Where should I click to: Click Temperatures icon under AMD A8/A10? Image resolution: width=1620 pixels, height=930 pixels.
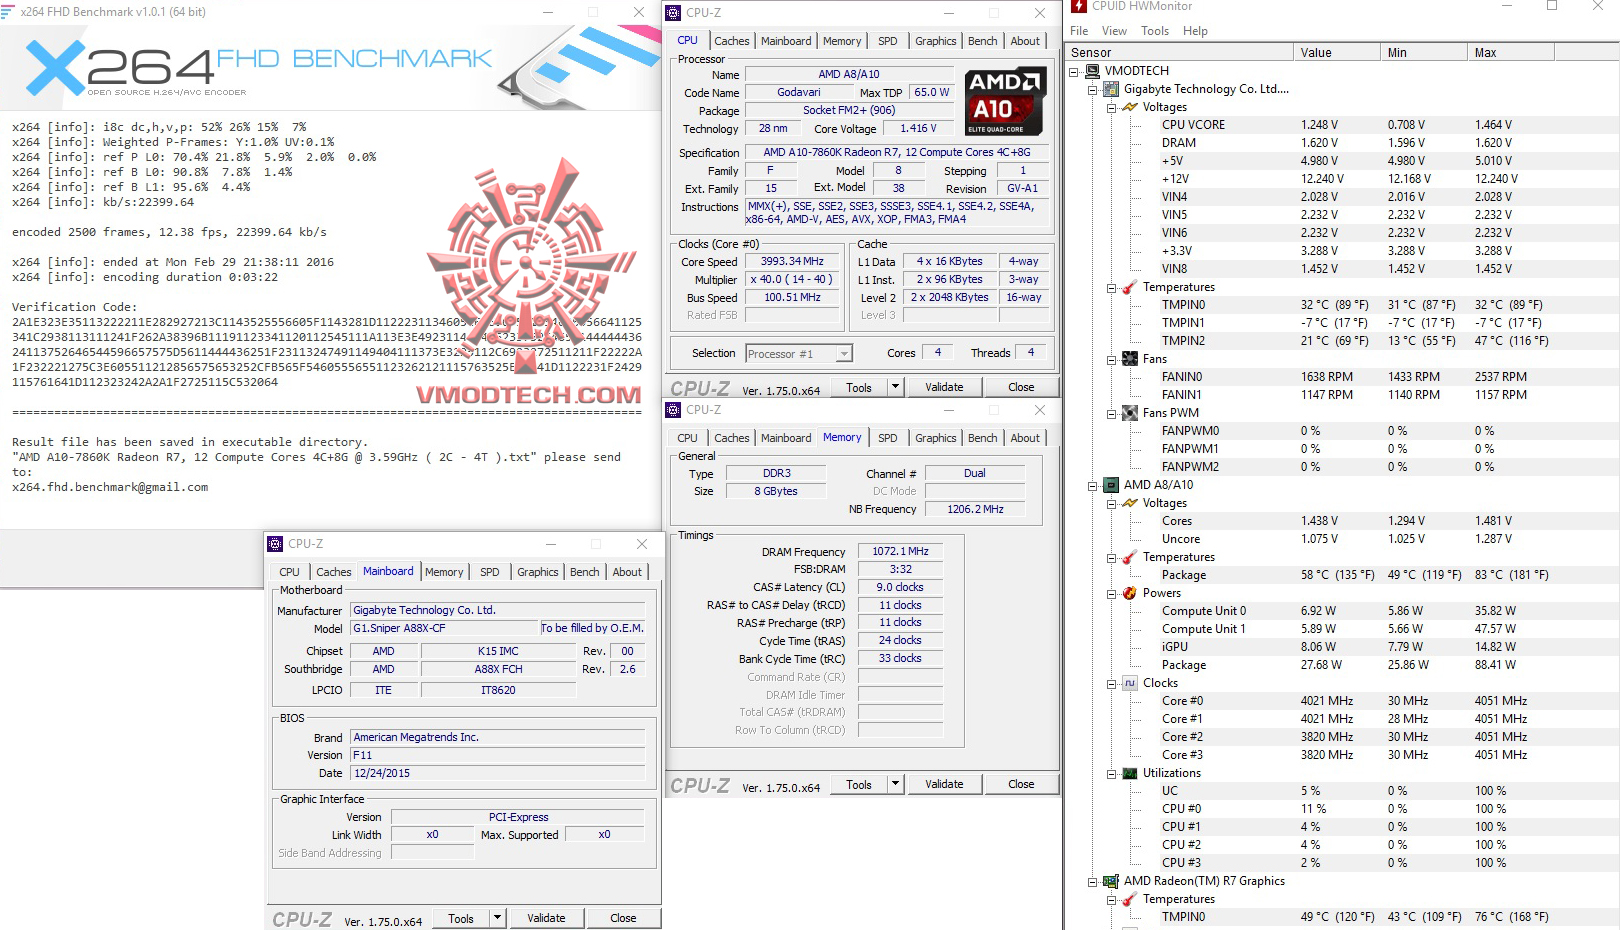pos(1130,557)
